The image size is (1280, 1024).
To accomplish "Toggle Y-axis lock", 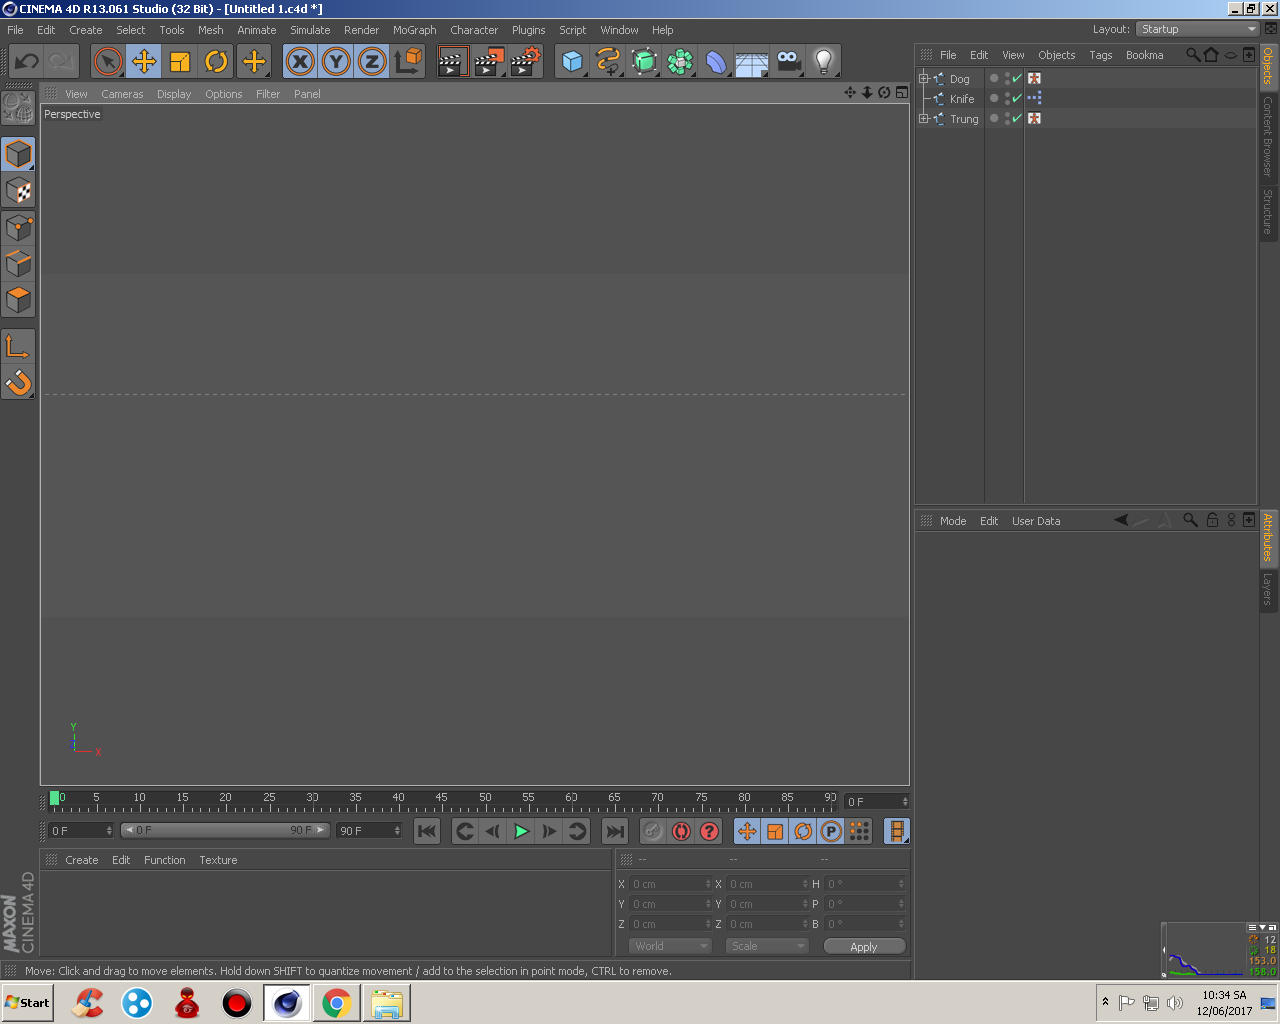I will point(336,61).
